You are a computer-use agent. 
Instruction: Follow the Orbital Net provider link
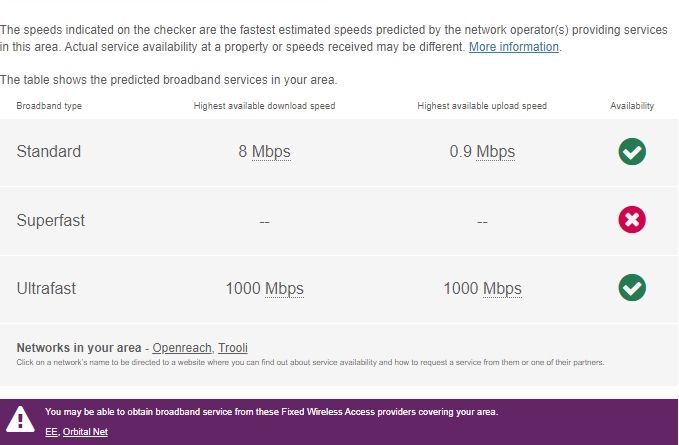(85, 432)
